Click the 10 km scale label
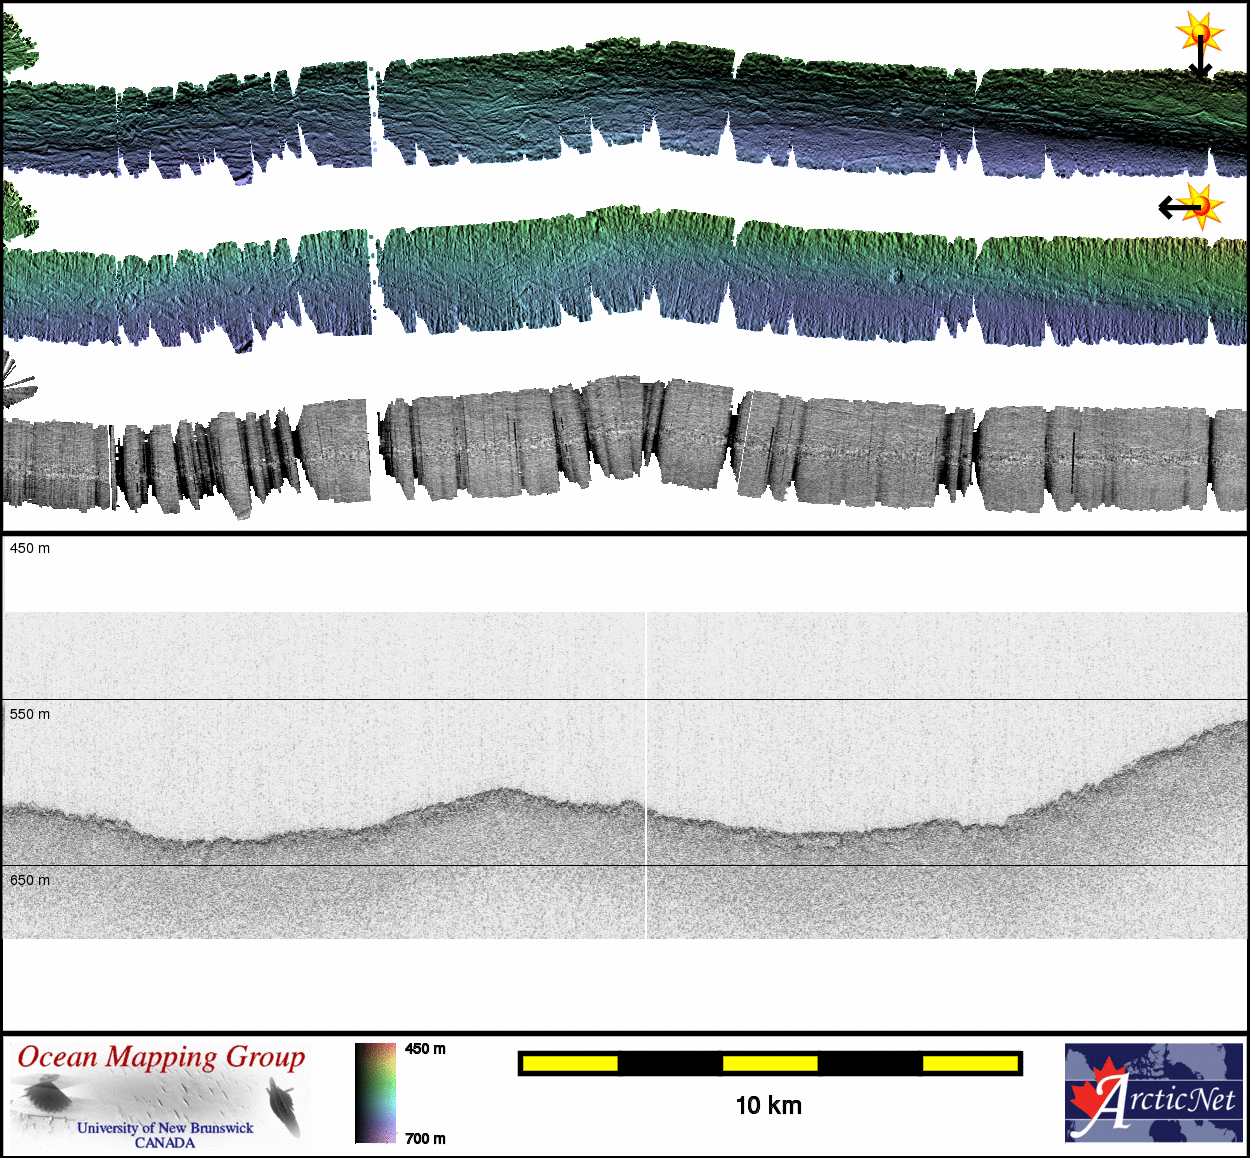 [x=768, y=1105]
